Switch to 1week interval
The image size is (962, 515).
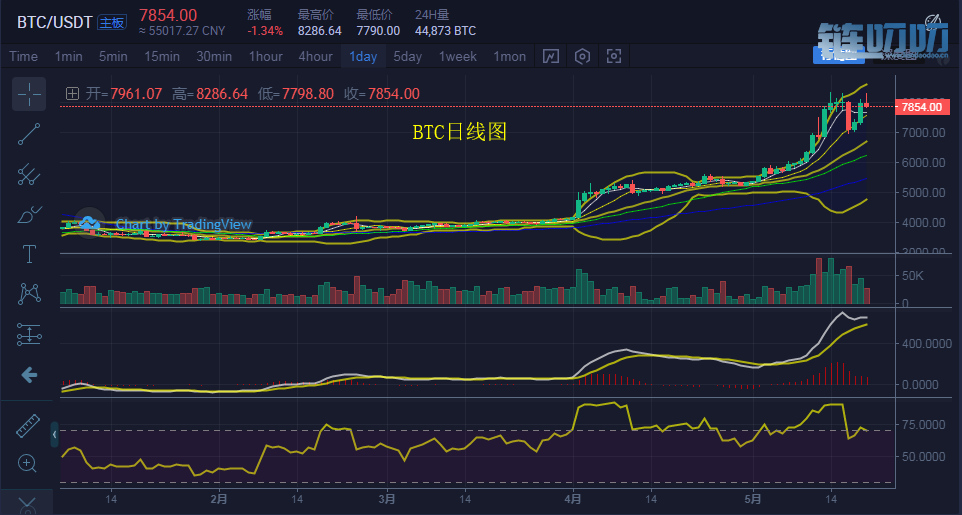tap(458, 56)
